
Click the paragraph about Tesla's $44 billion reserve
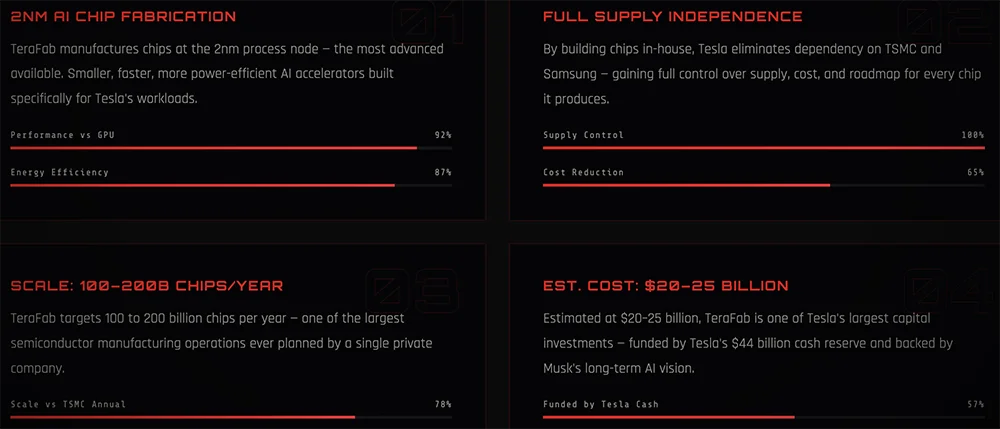pos(747,343)
